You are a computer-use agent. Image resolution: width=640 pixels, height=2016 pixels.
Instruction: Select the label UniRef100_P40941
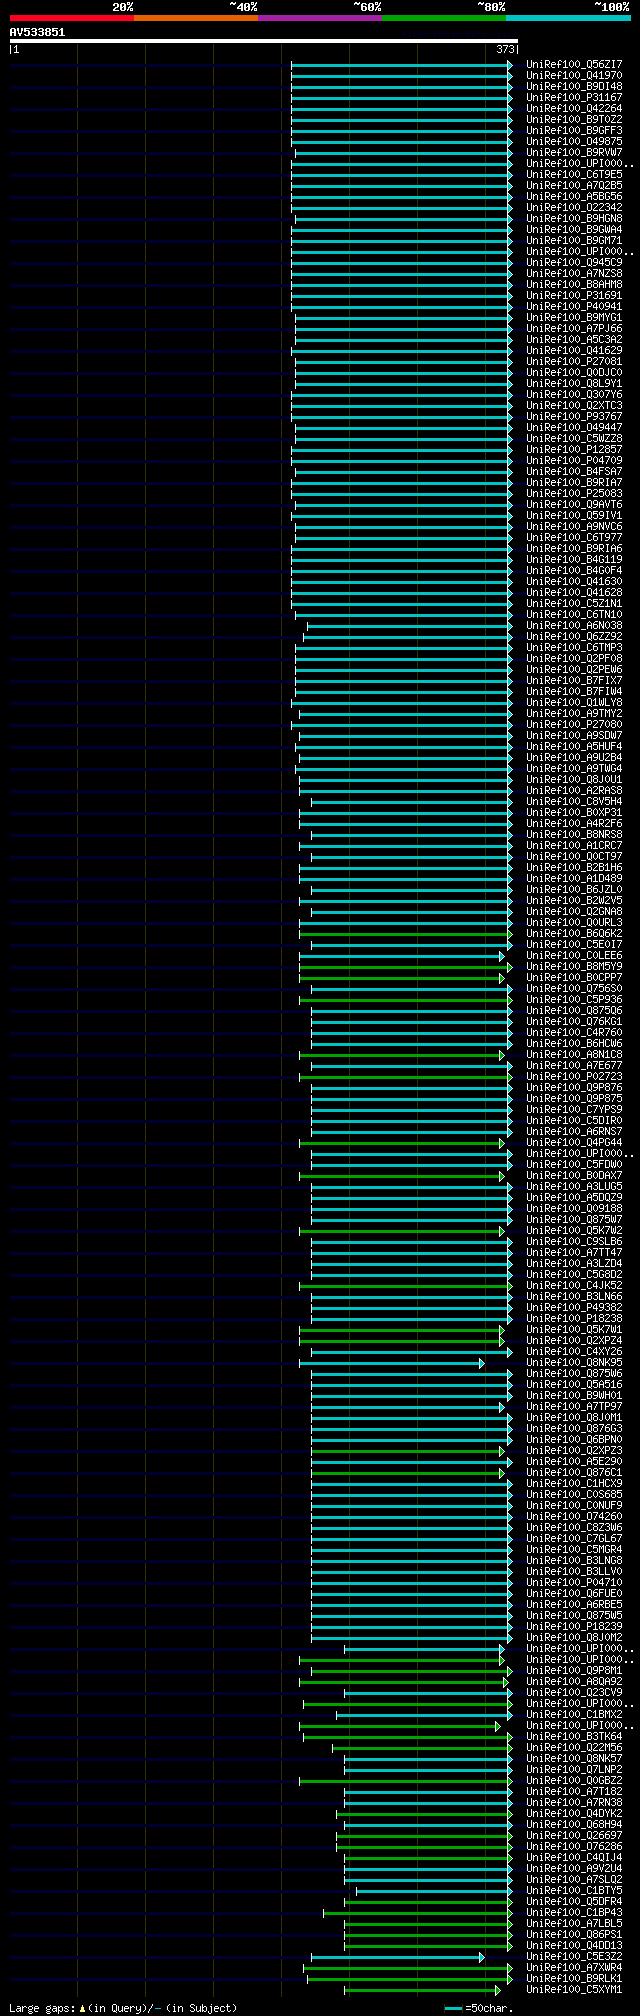[x=574, y=306]
